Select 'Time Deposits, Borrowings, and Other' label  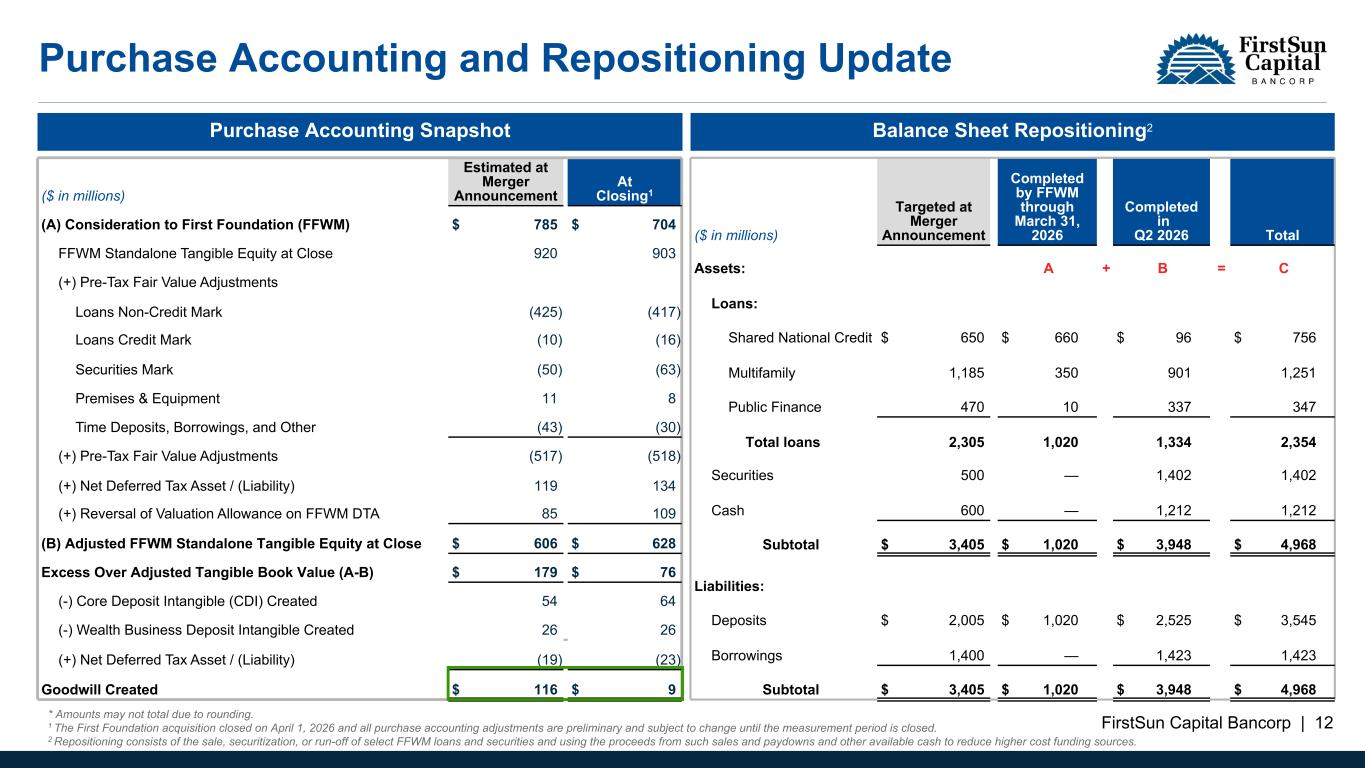coord(195,427)
